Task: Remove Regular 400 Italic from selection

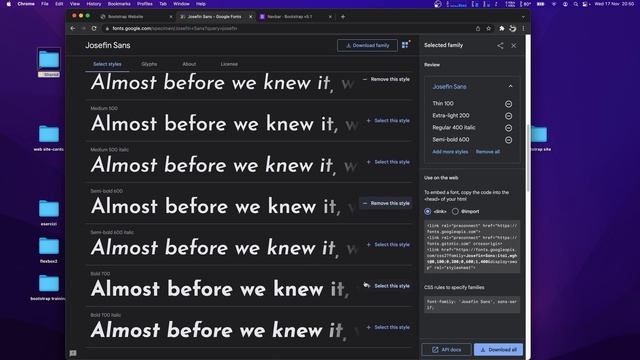Action: pyautogui.click(x=508, y=128)
